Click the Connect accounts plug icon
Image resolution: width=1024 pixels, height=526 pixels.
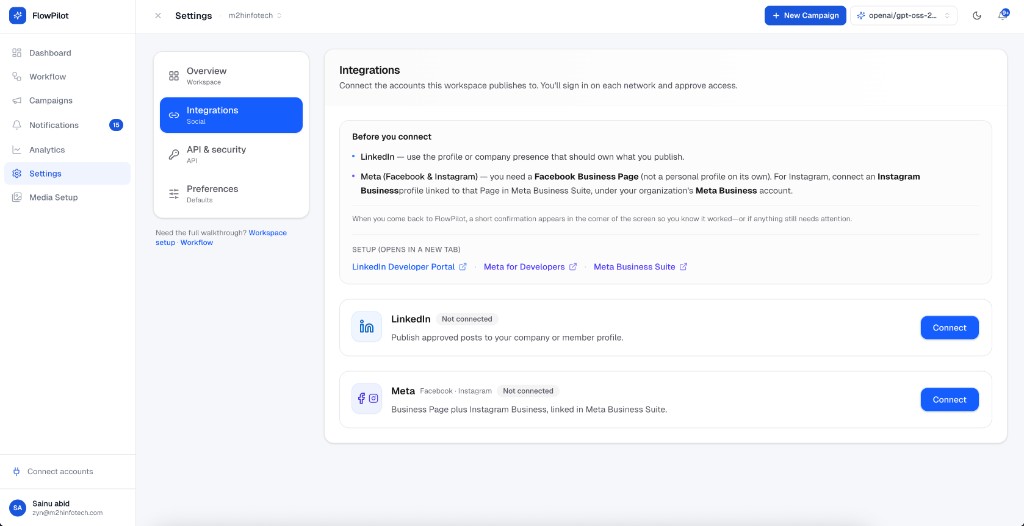click(16, 471)
